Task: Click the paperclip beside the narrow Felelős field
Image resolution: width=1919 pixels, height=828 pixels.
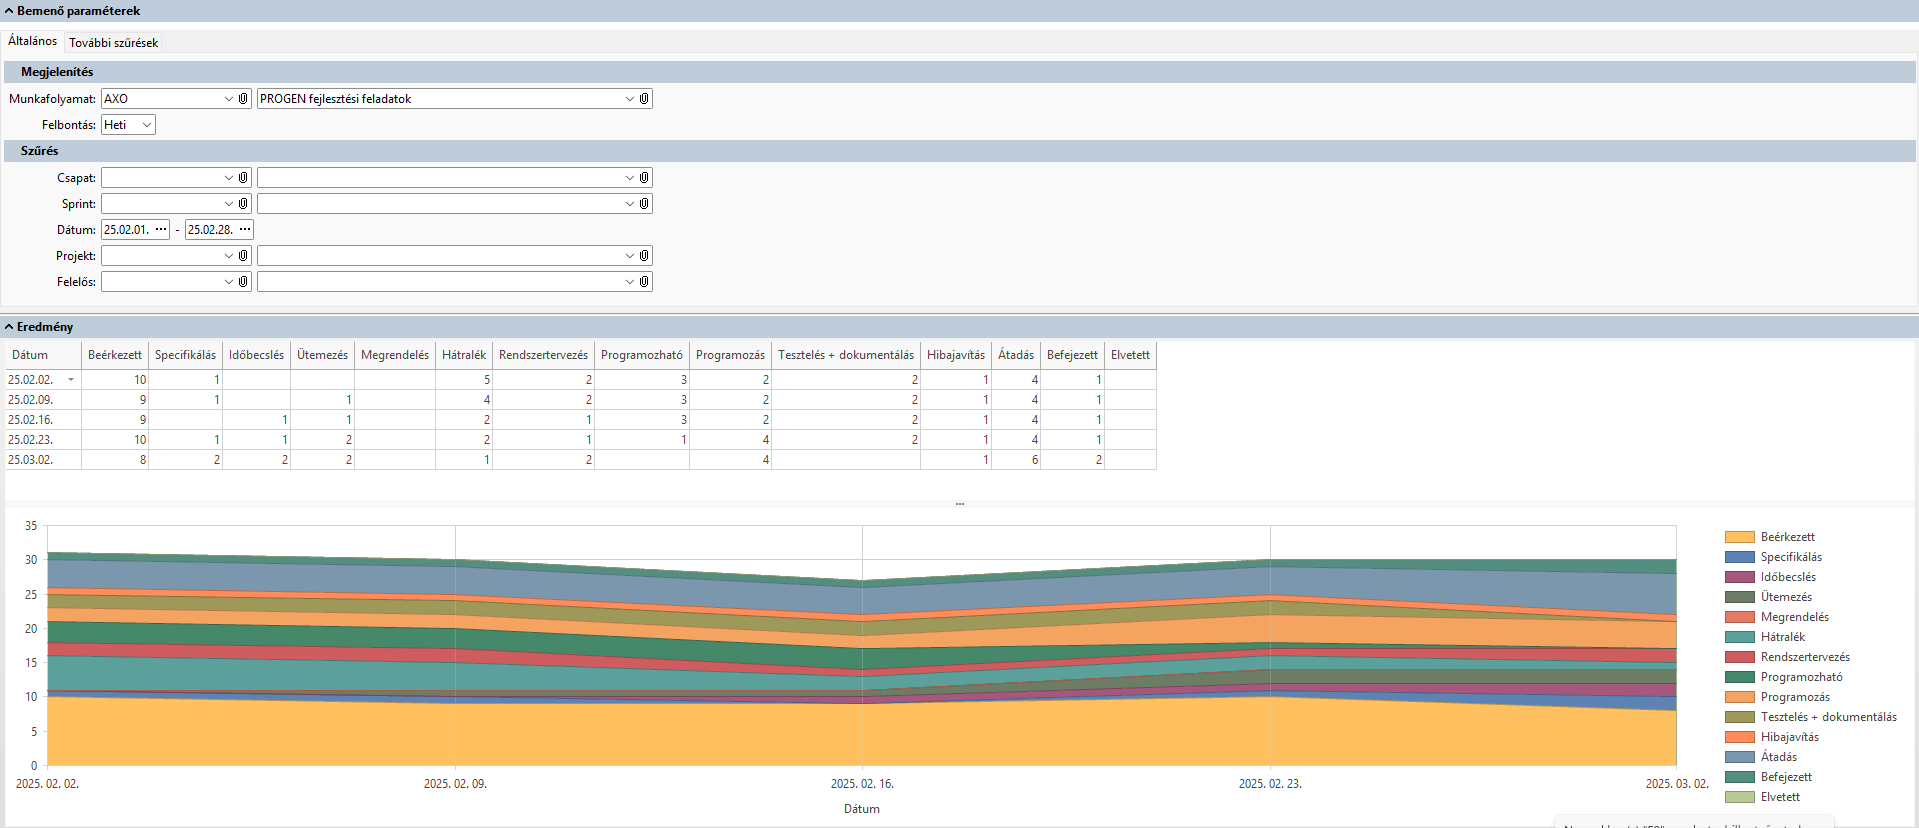Action: [x=243, y=282]
